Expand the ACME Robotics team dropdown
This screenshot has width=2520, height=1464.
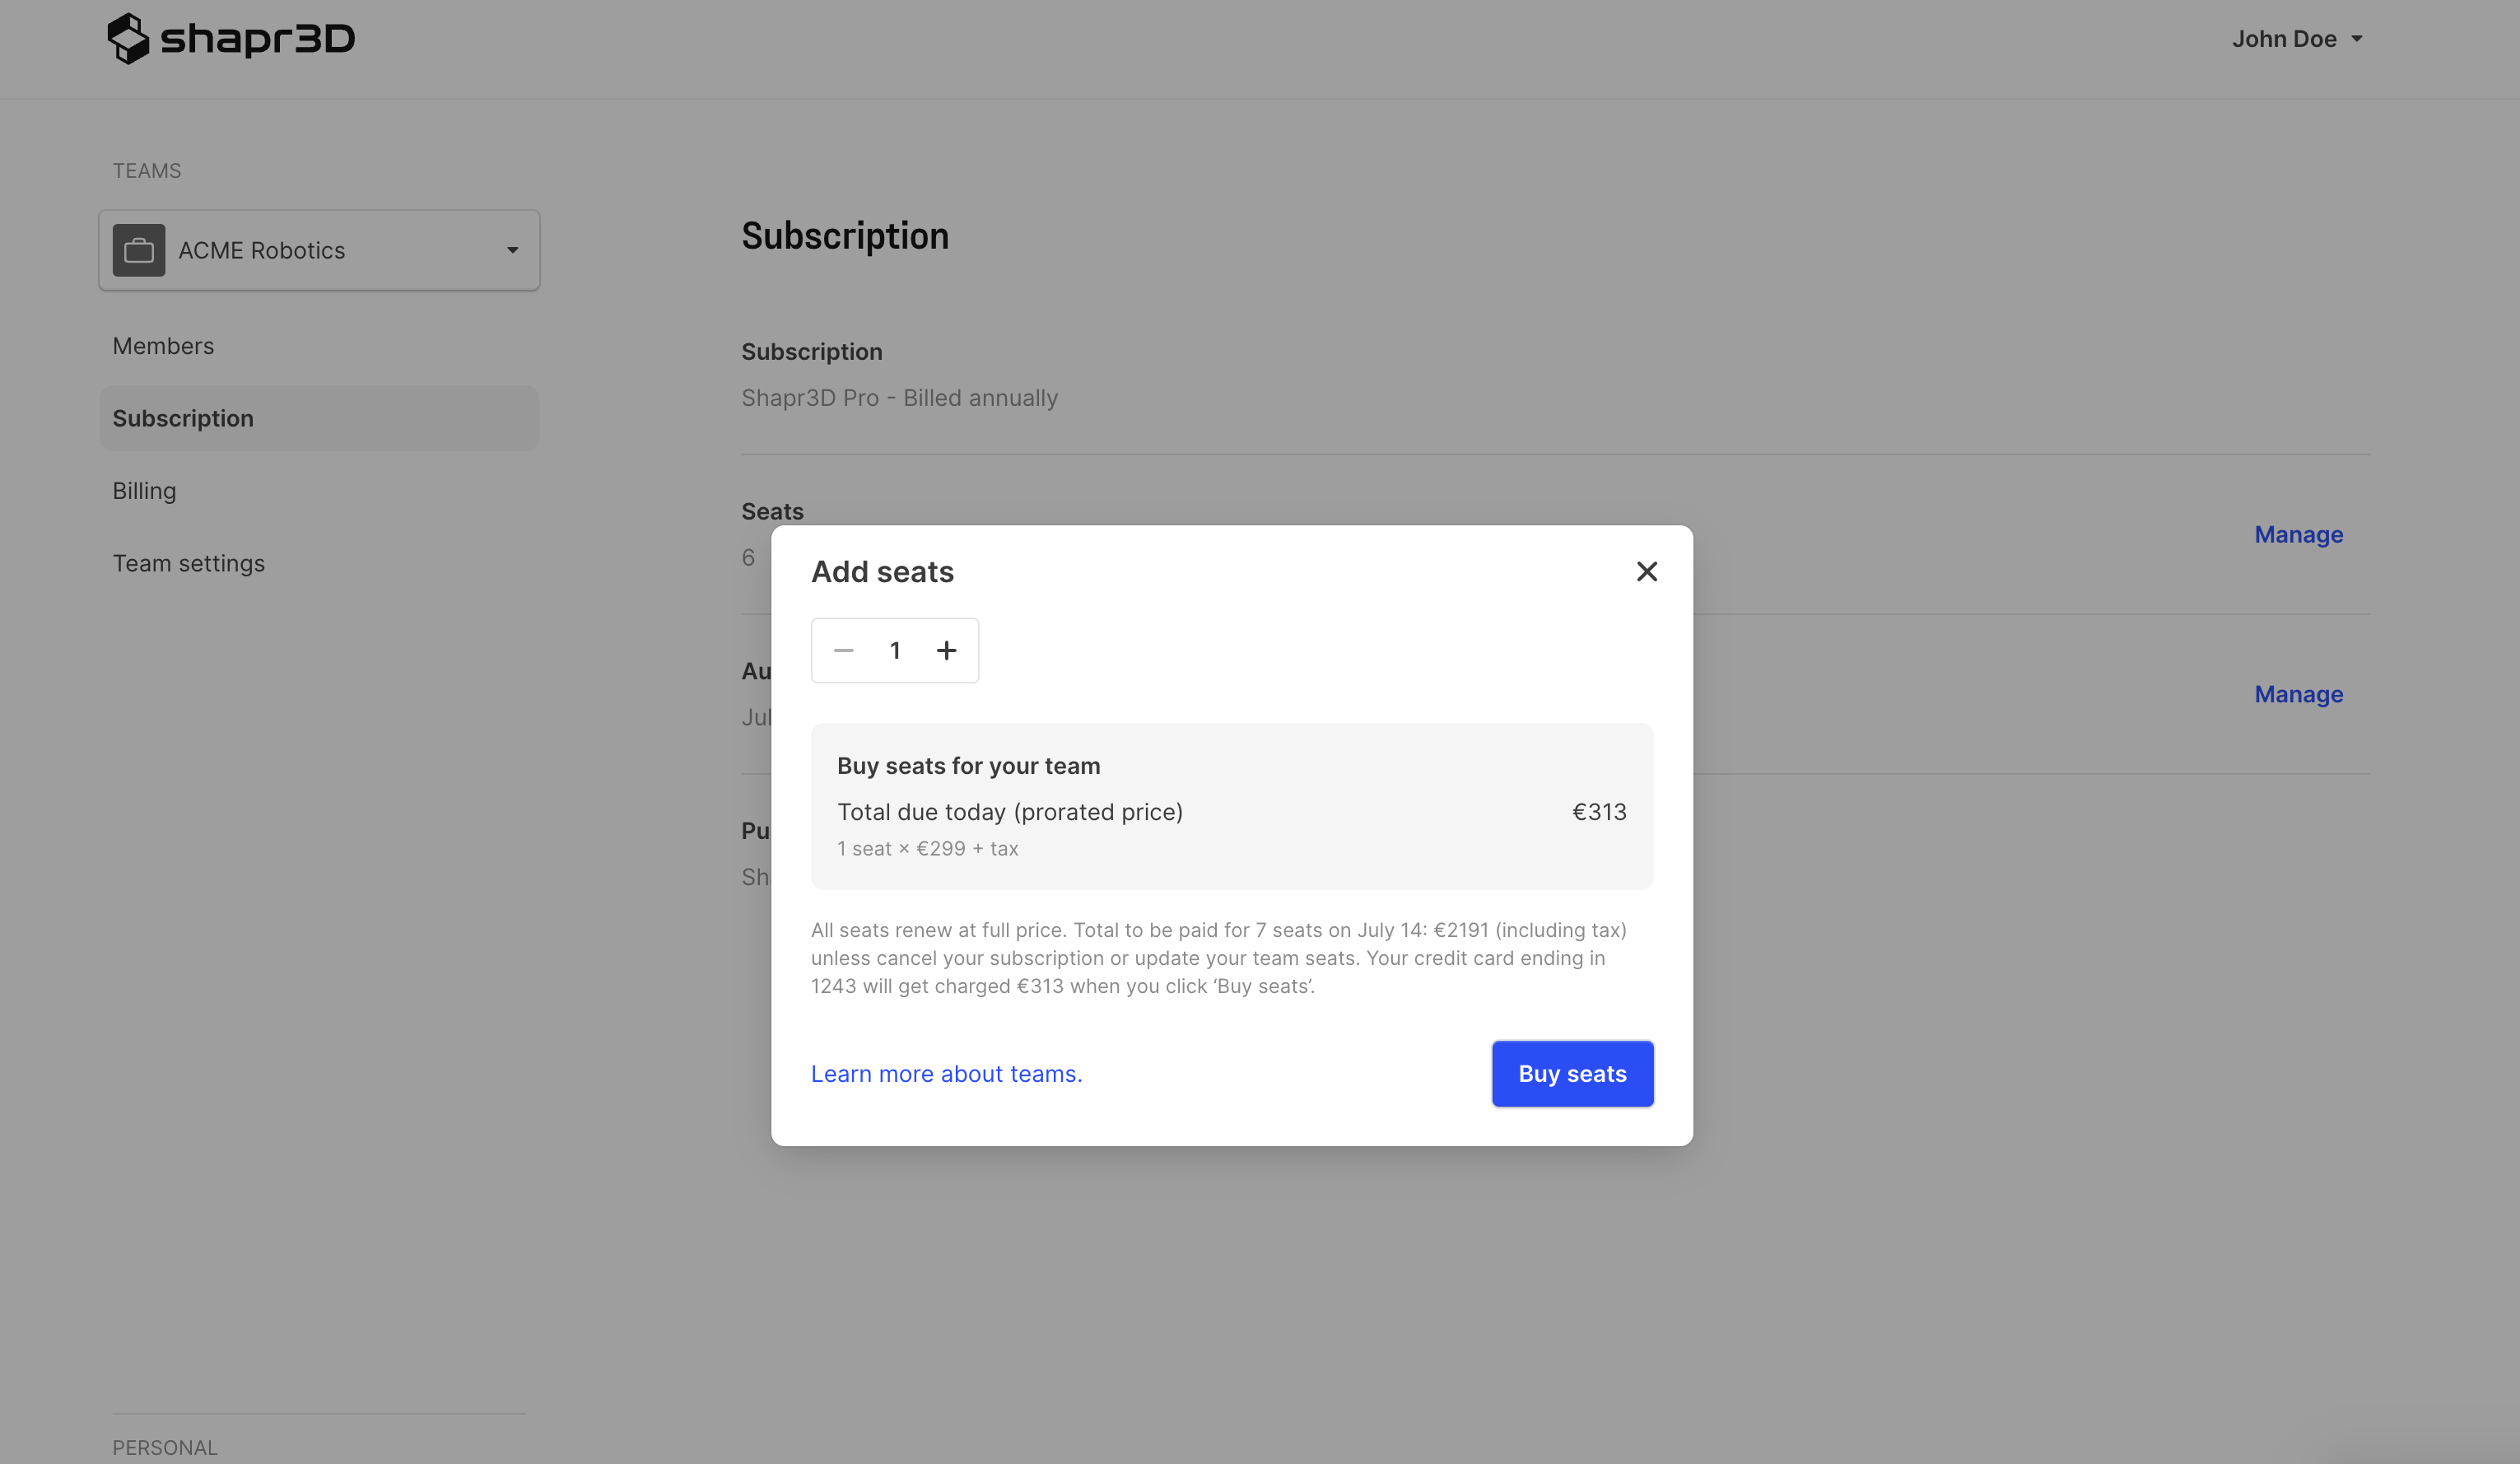click(319, 250)
